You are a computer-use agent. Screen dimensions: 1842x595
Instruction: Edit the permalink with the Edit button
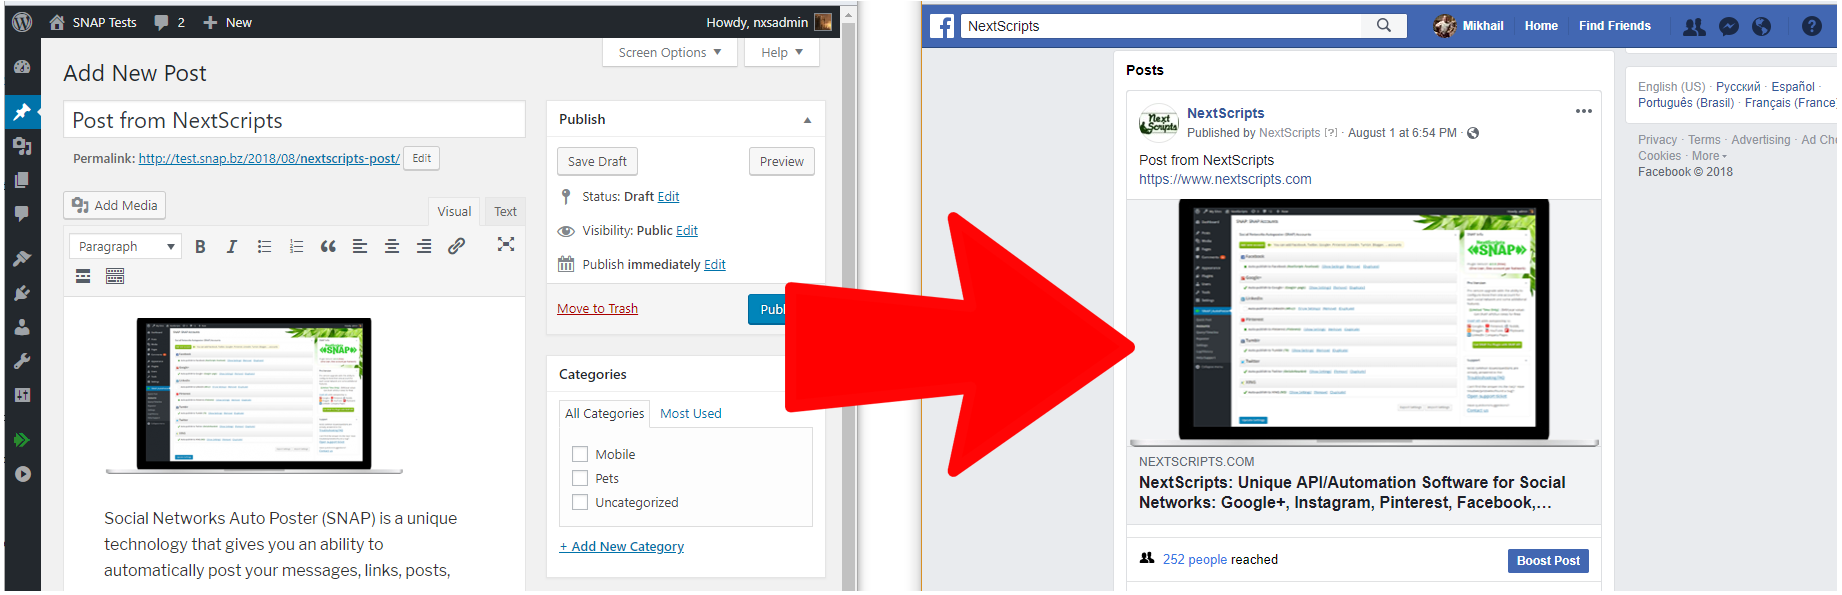coord(421,158)
